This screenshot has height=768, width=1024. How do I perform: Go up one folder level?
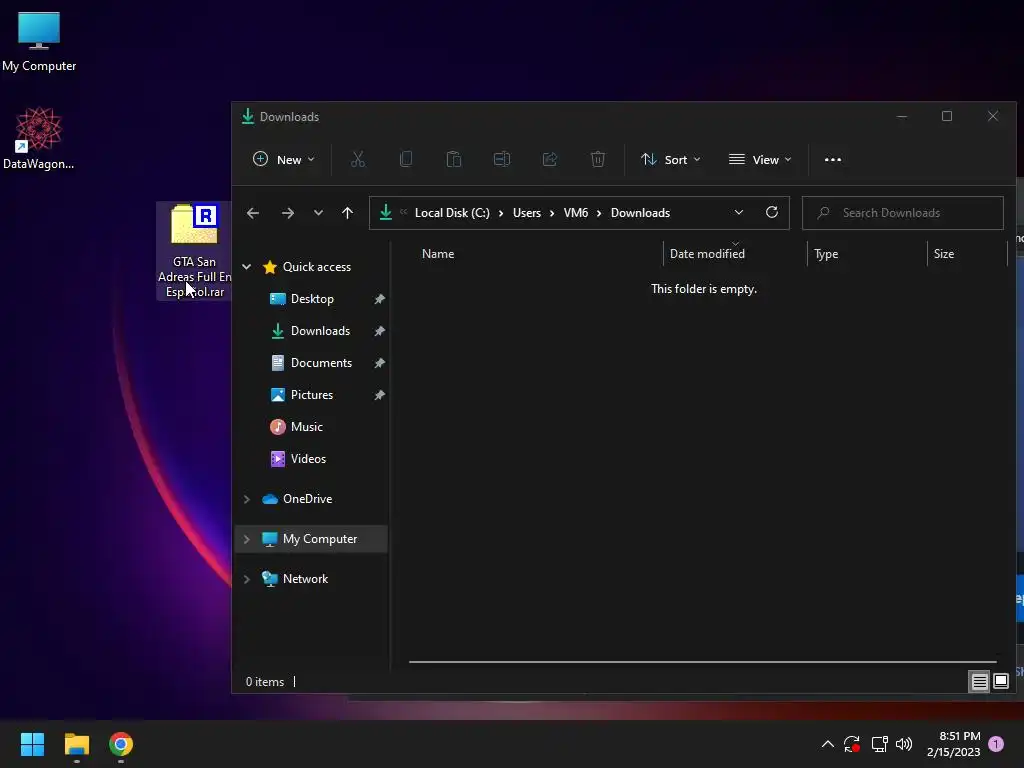tap(347, 213)
